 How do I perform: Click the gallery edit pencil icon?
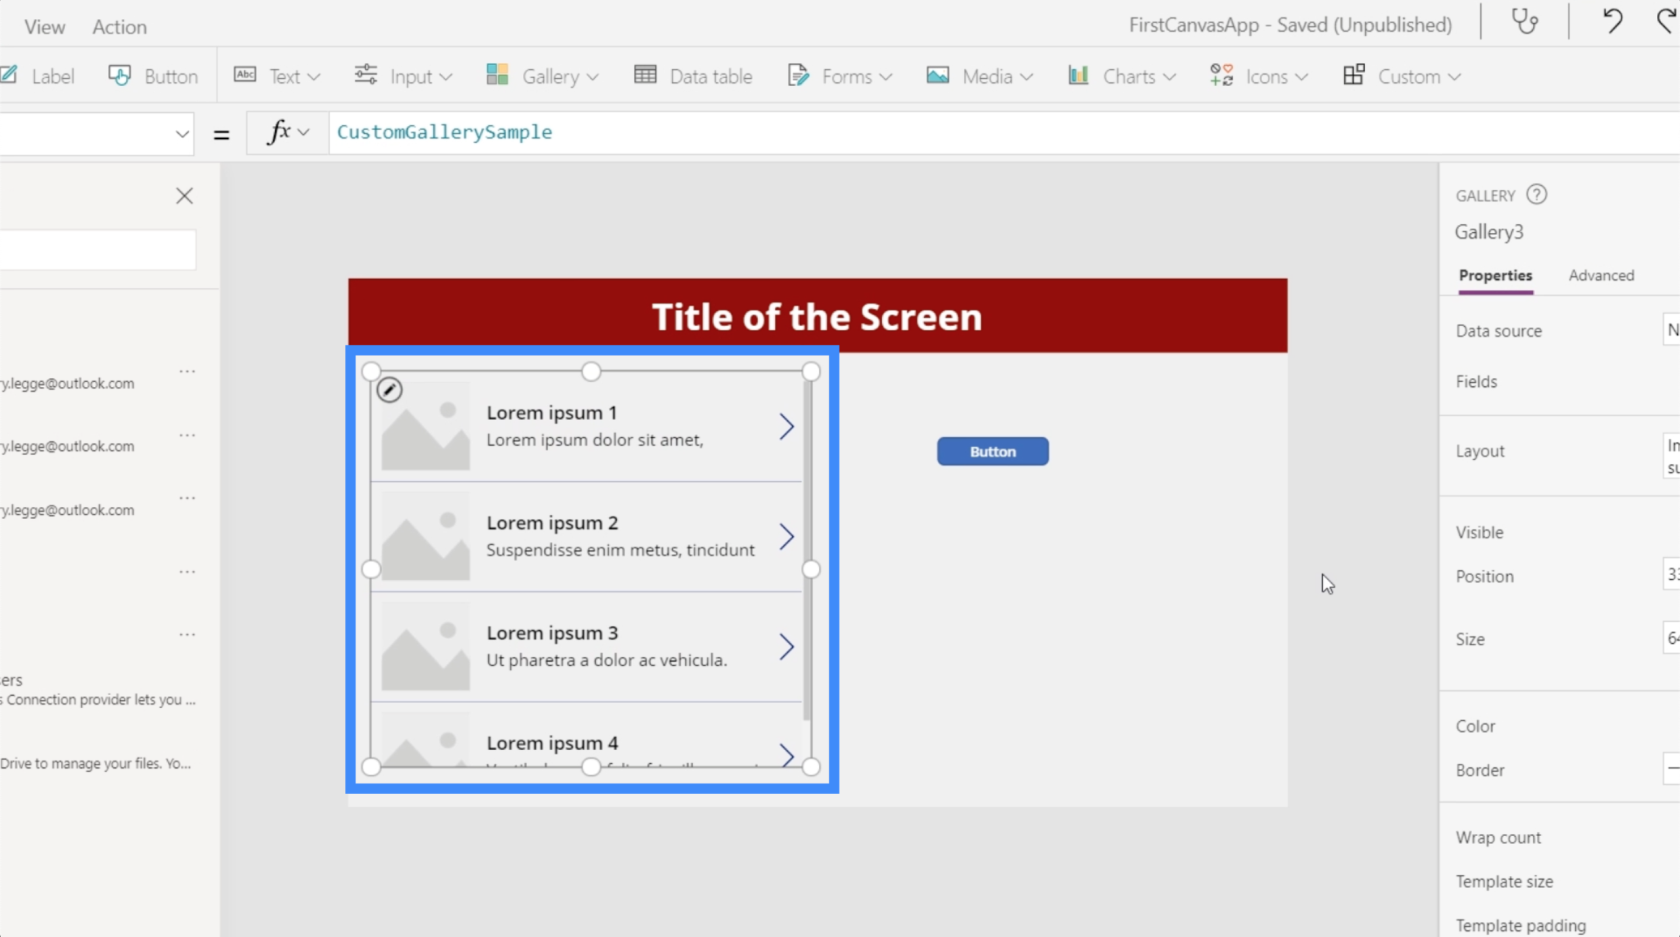pos(389,390)
